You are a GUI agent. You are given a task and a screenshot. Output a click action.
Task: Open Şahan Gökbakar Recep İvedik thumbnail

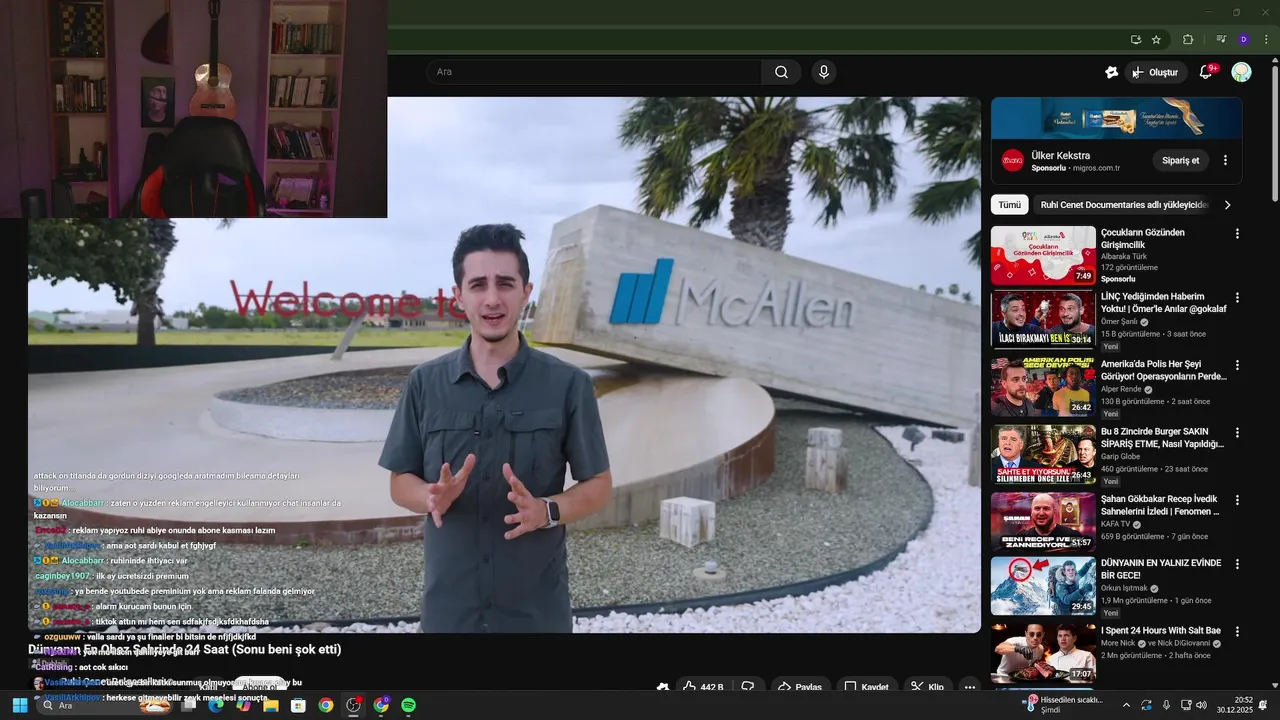[x=1043, y=521]
